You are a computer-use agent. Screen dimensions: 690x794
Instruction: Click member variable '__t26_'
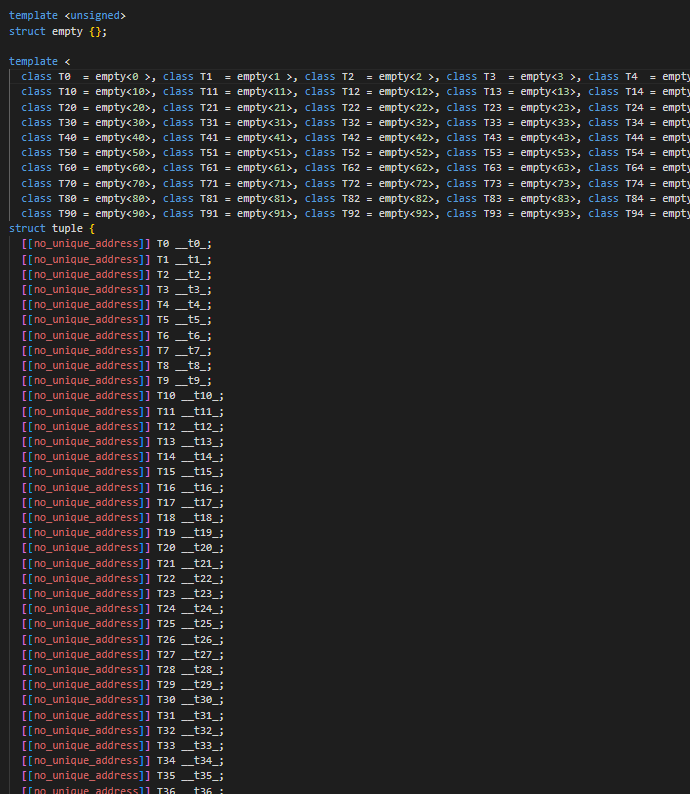(200, 639)
